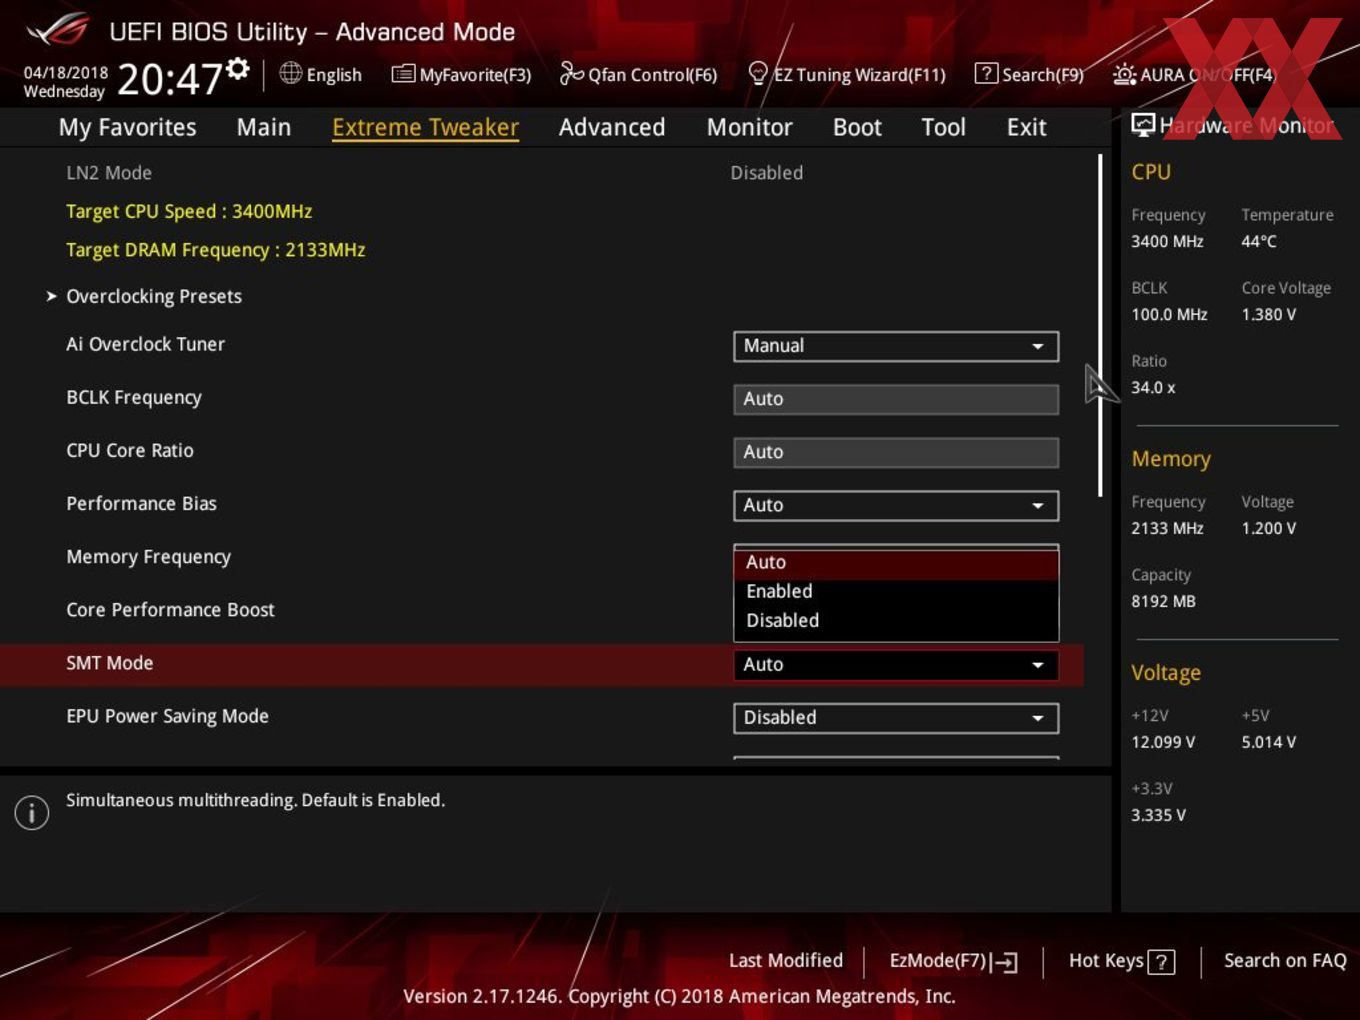
Task: Click the Hot Keys question mark box
Action: [1161, 962]
